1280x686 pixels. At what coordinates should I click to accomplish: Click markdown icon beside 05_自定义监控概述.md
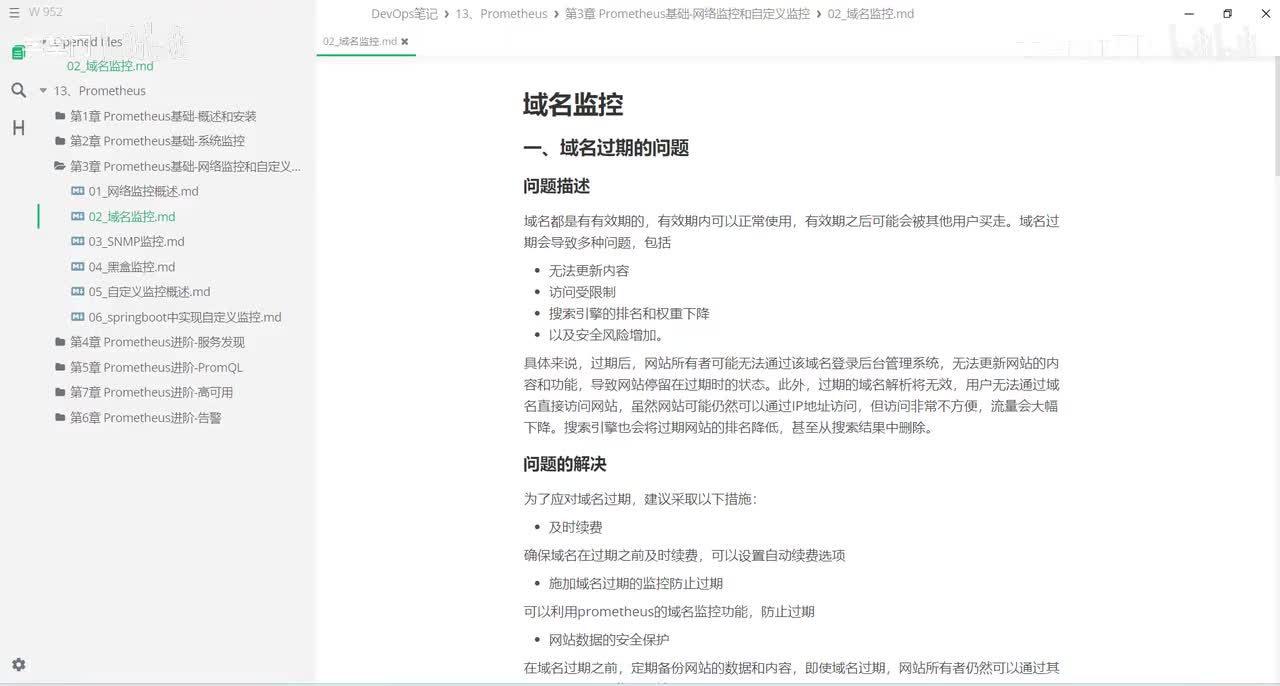pyautogui.click(x=78, y=292)
